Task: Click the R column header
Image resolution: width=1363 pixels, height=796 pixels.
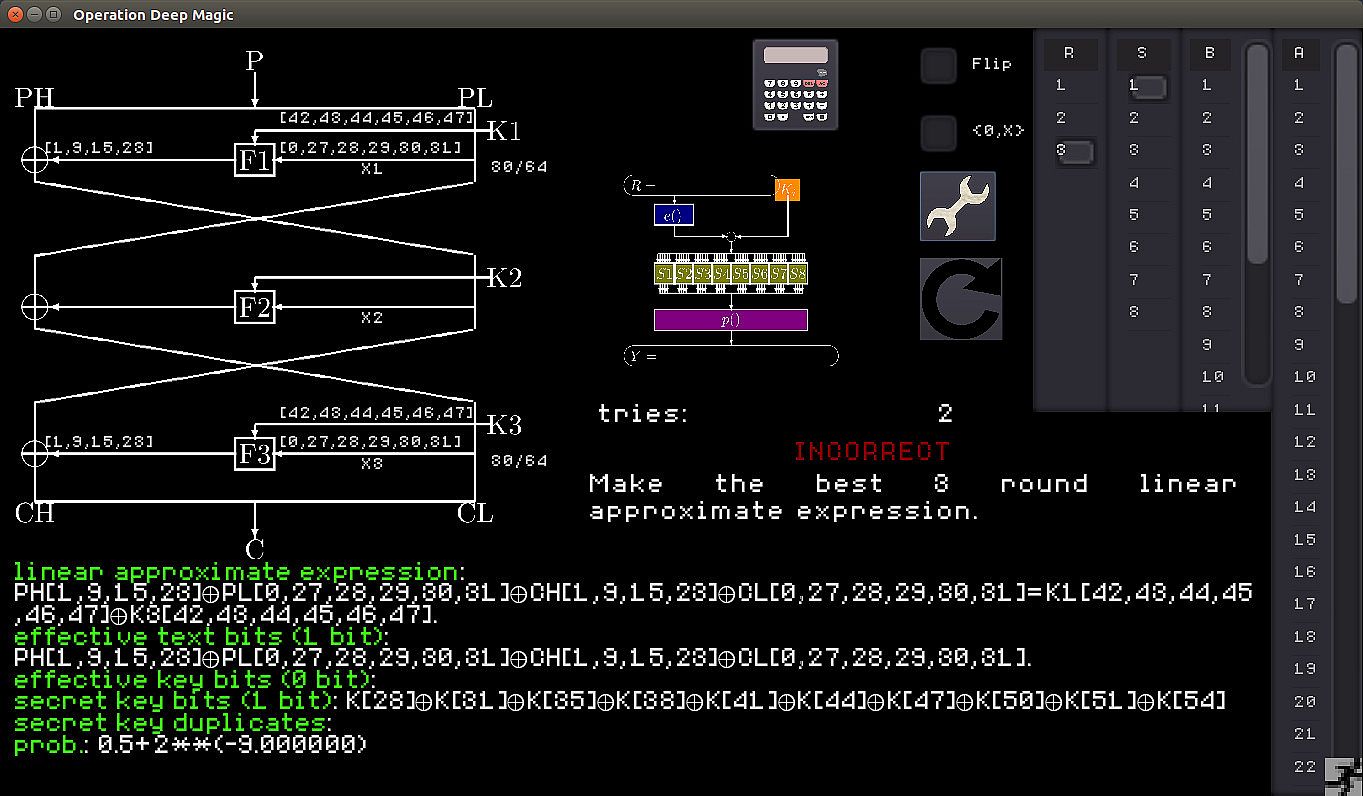Action: [x=1069, y=54]
